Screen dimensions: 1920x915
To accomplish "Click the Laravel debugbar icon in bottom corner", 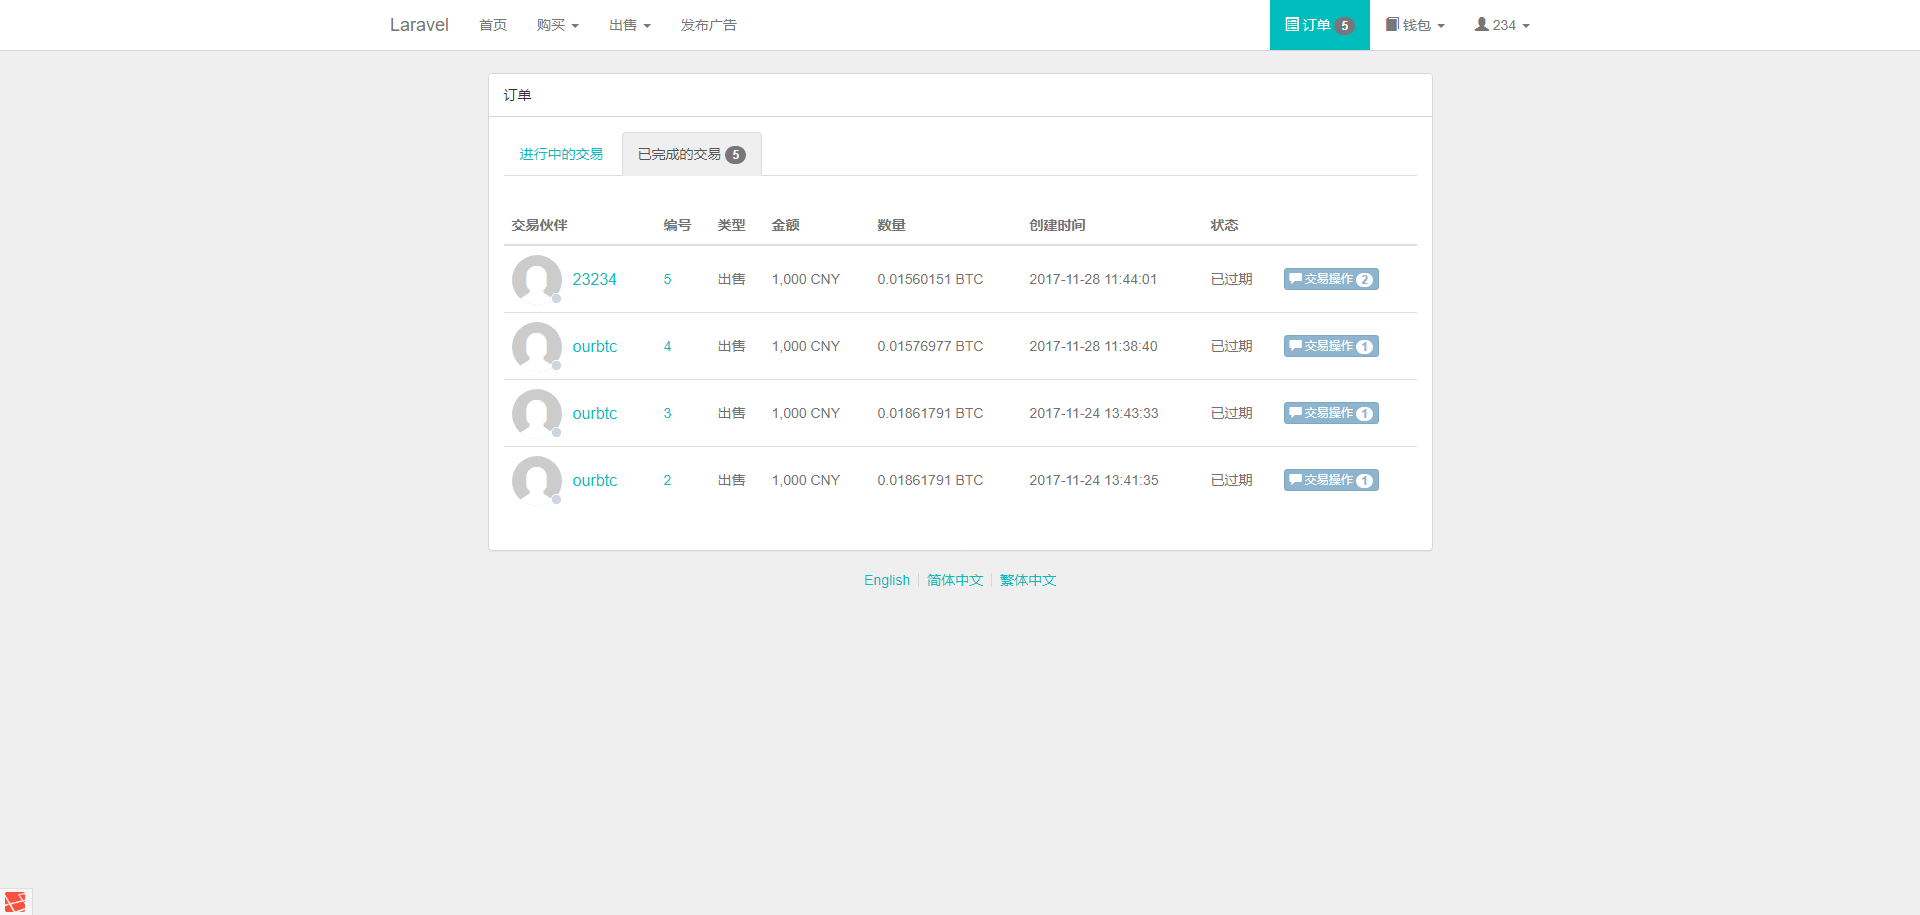I will [15, 901].
